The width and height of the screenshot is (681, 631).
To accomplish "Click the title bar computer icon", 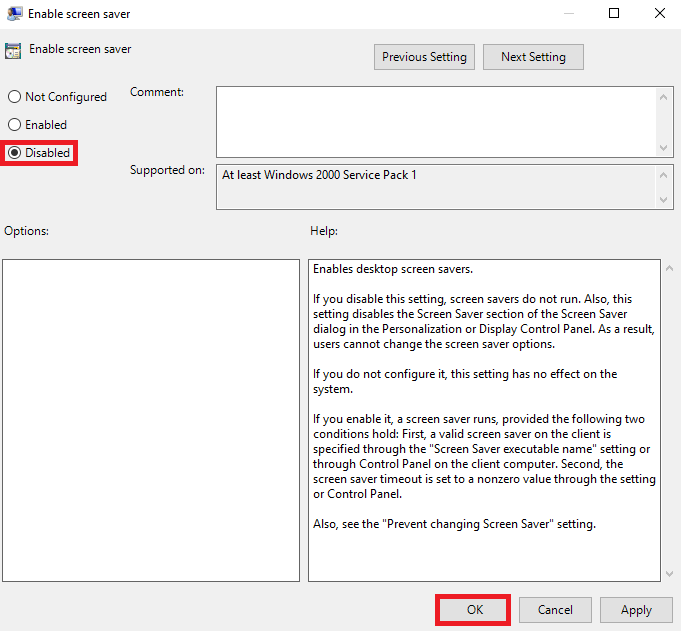I will [14, 13].
